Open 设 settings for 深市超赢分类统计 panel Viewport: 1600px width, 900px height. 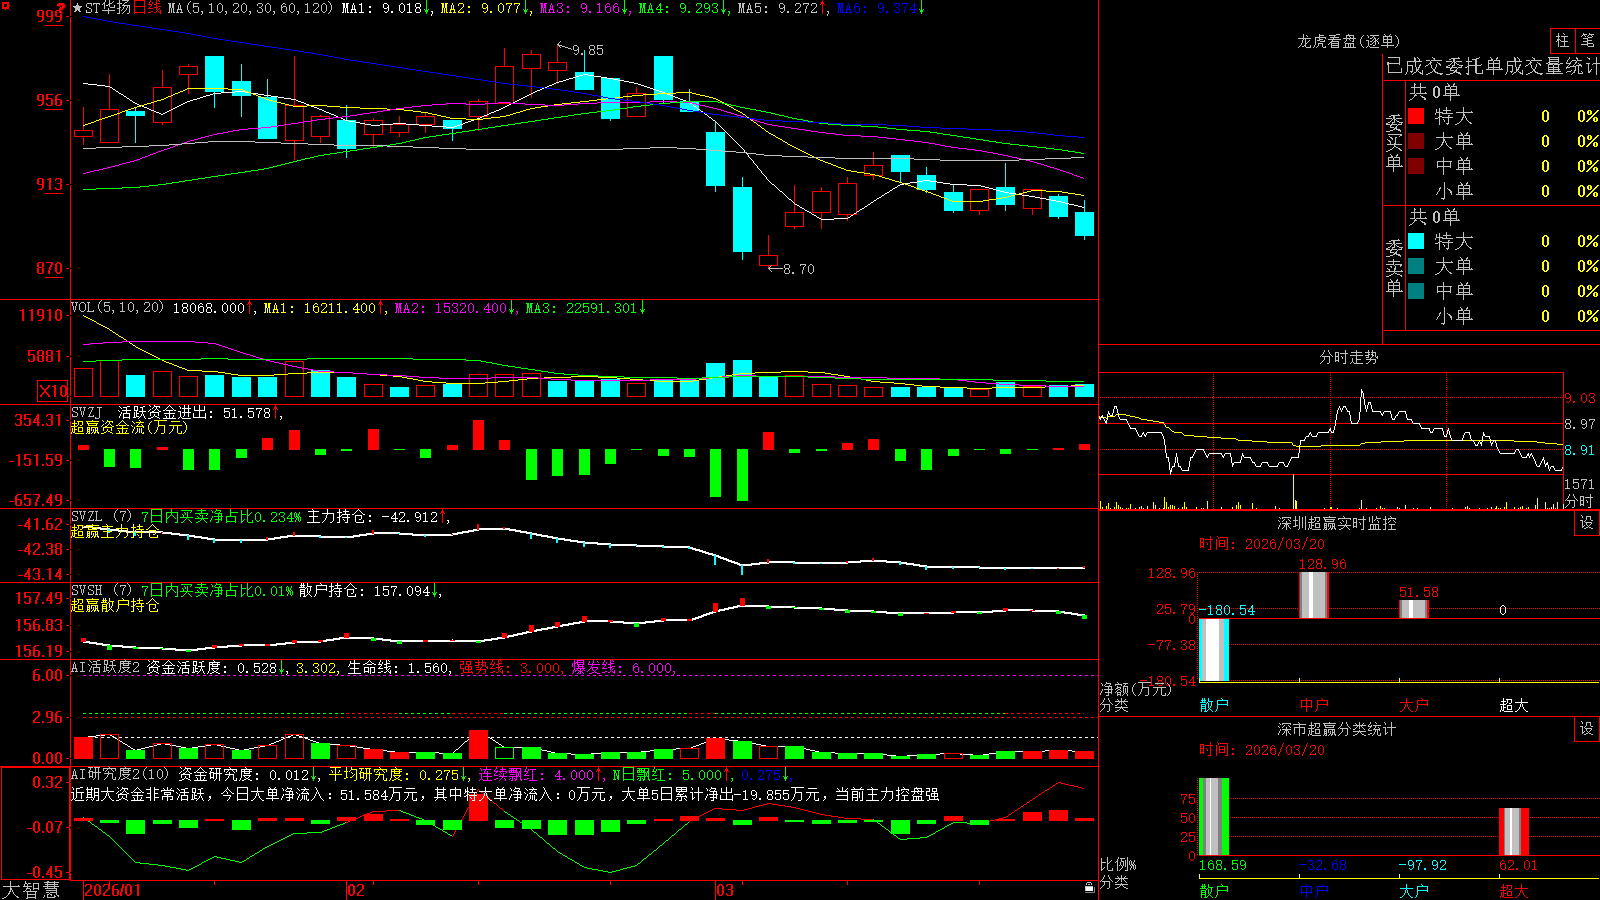[x=1587, y=729]
